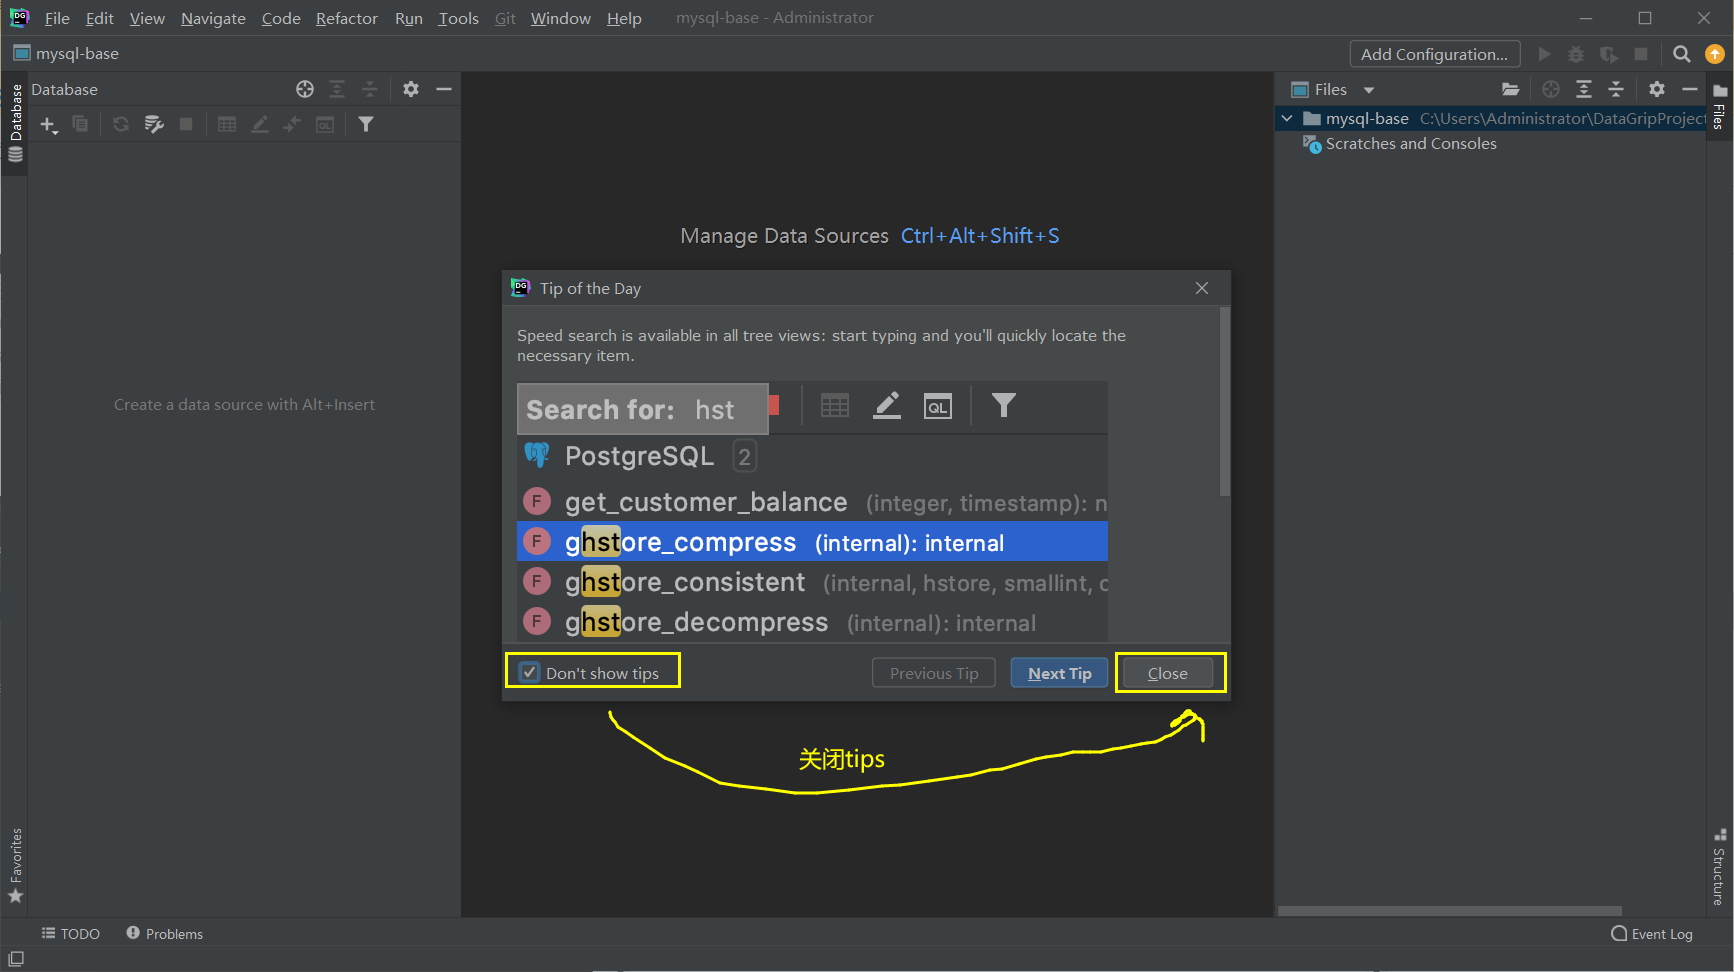Click the Tip dialog vertical scrollbar
Viewport: 1734px width, 972px height.
(x=1225, y=400)
